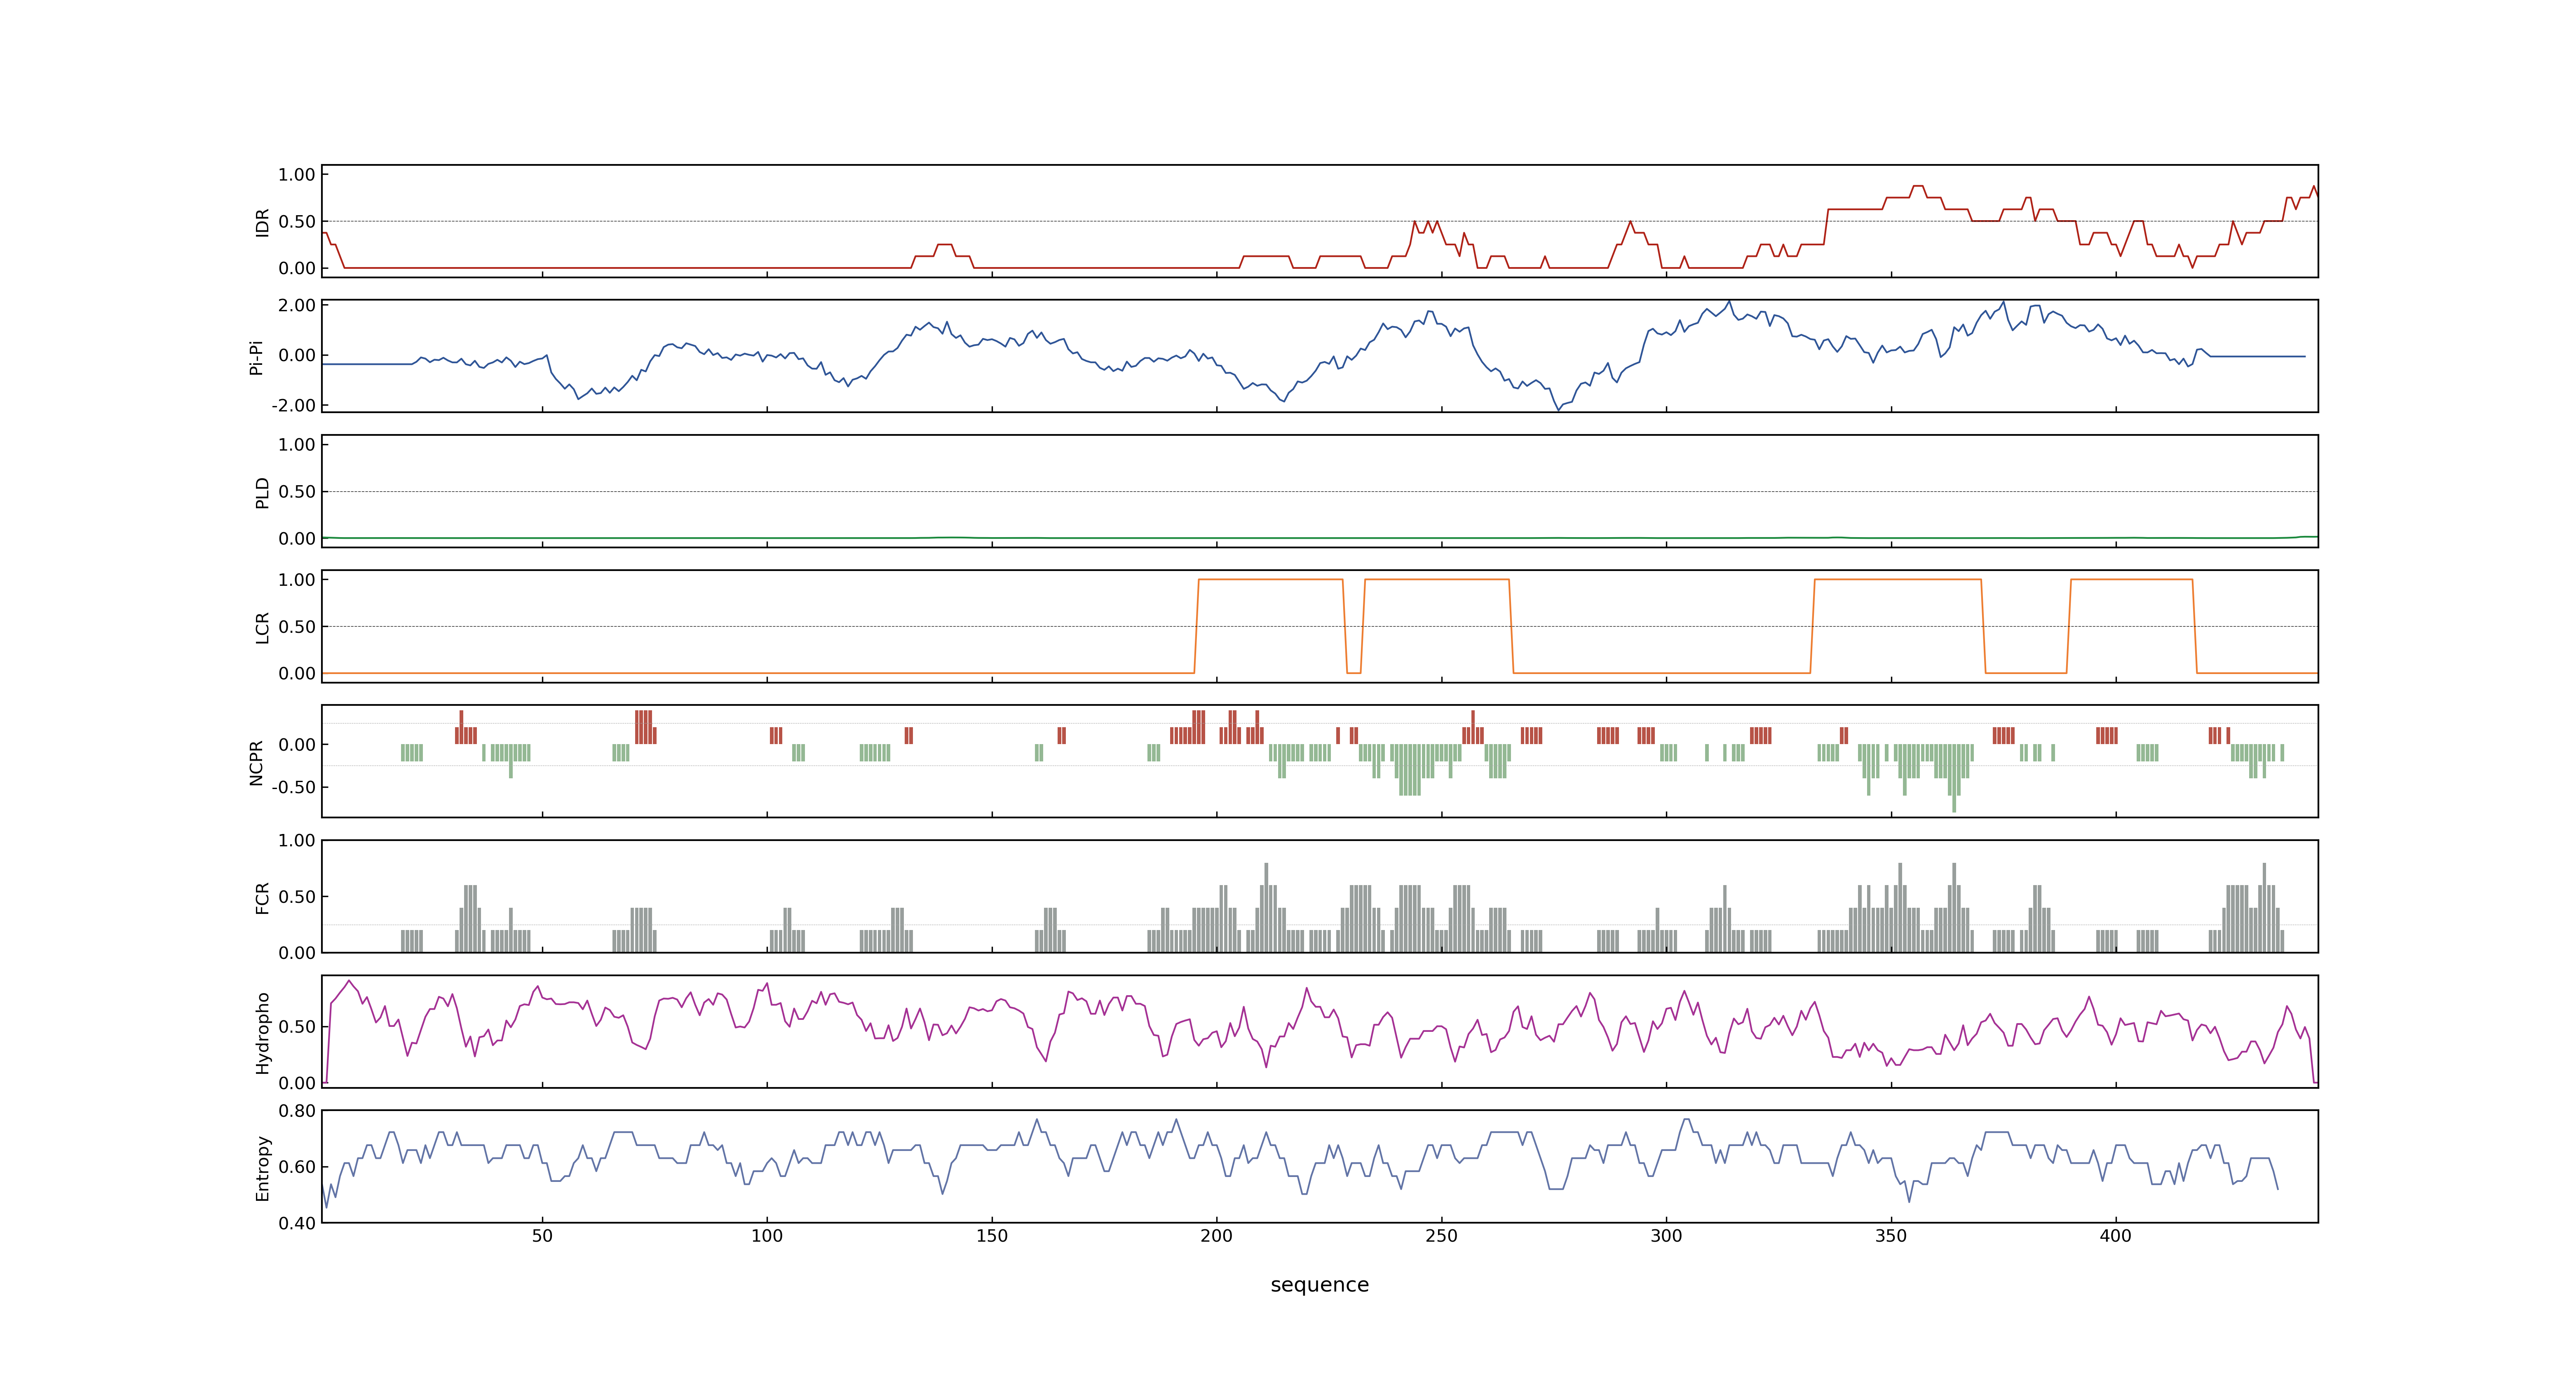Click the 0.50 tick on LCR axis
The height and width of the screenshot is (1374, 2576).
297,627
